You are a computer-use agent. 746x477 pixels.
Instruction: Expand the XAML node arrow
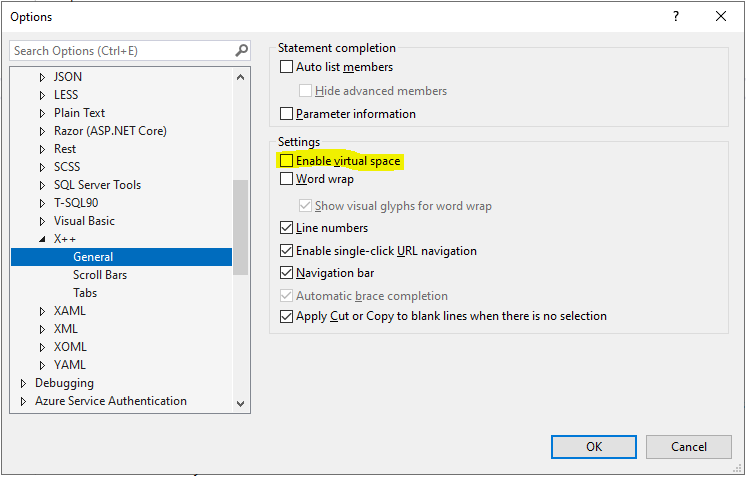tap(42, 312)
